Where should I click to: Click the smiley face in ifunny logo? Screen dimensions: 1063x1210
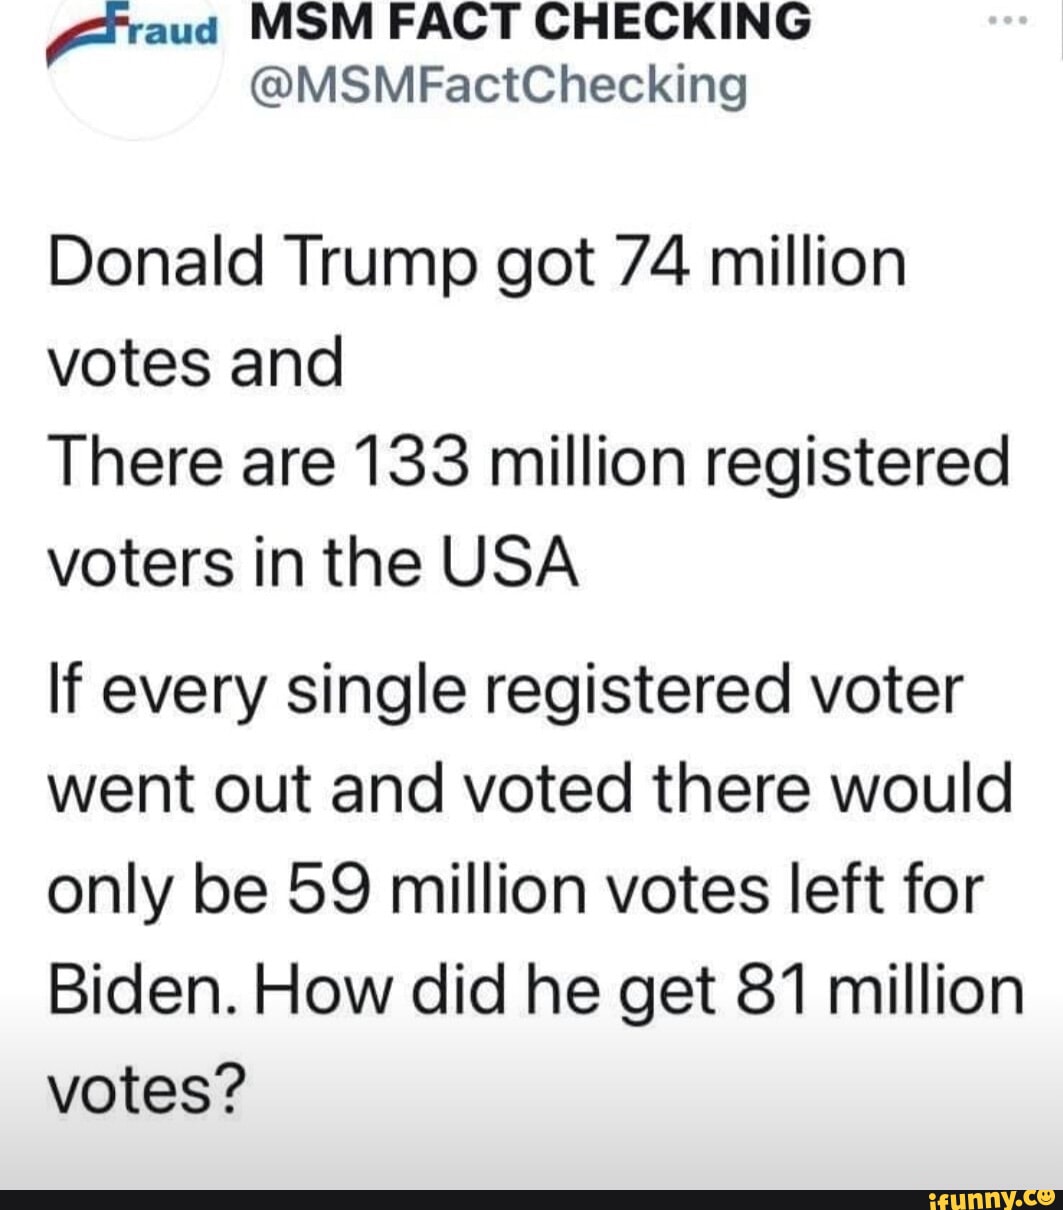tap(1047, 1195)
